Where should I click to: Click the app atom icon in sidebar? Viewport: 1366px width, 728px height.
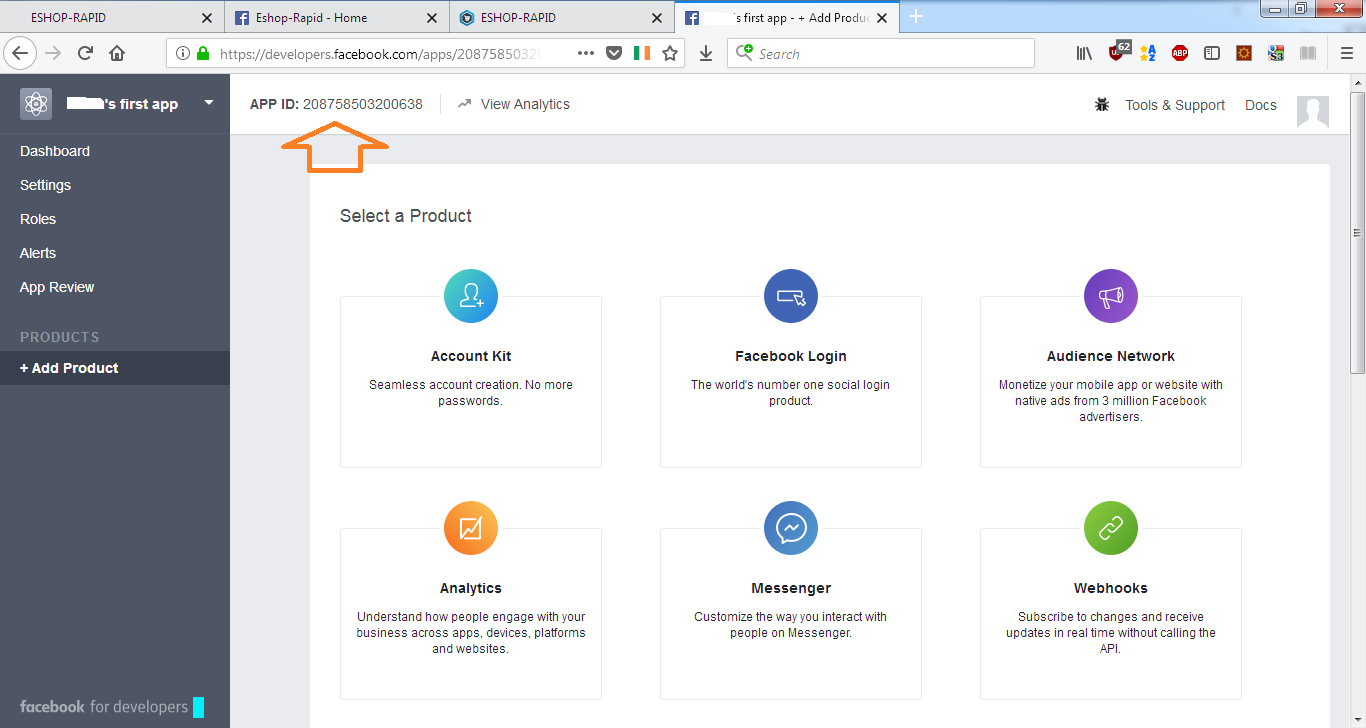(36, 103)
